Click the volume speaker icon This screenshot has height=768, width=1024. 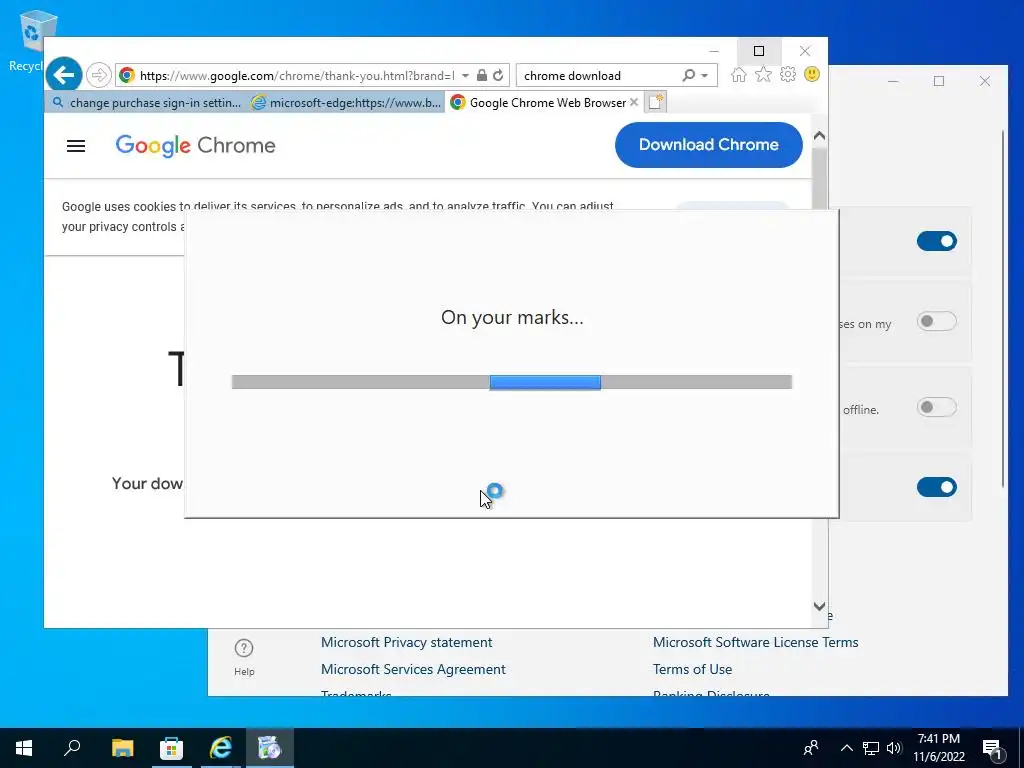click(894, 748)
